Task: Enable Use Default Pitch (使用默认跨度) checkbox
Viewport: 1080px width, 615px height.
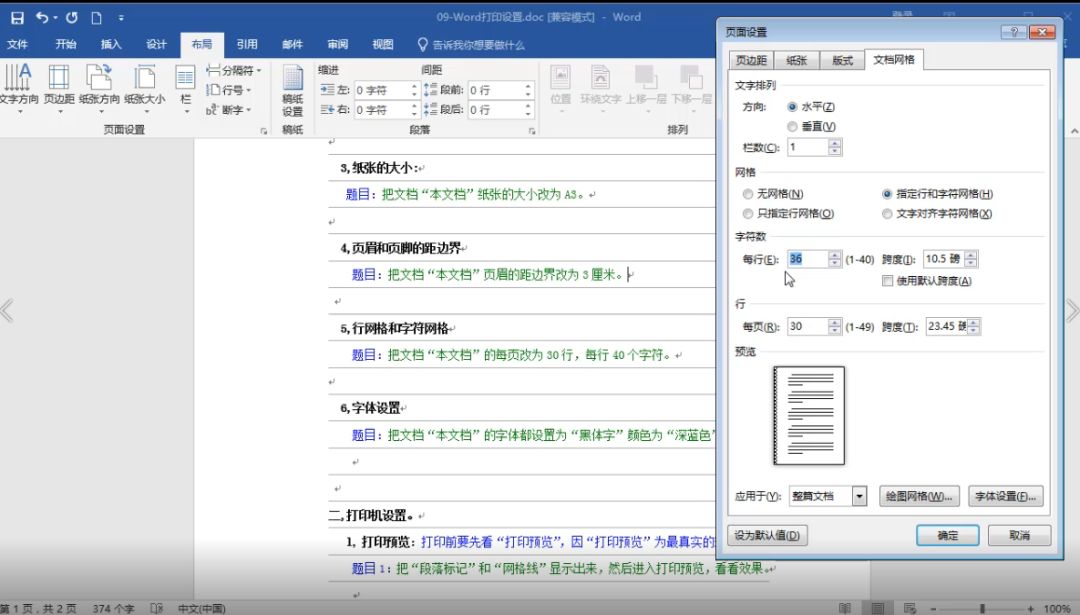Action: tap(887, 281)
